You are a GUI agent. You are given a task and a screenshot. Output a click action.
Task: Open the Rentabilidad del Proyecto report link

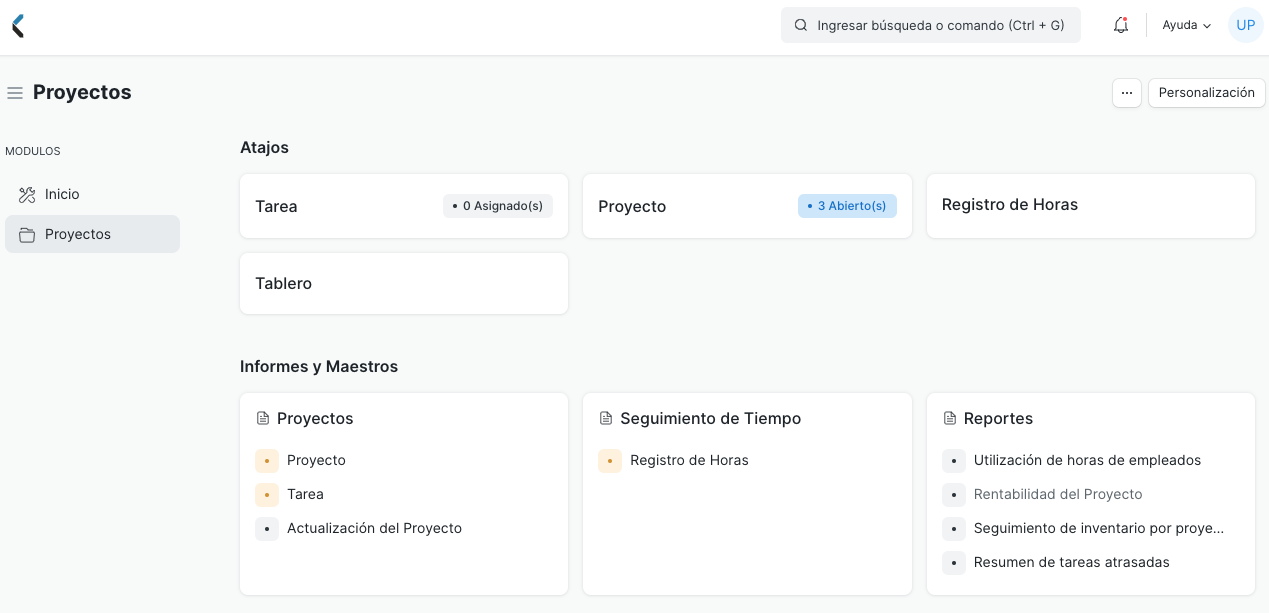point(1058,494)
